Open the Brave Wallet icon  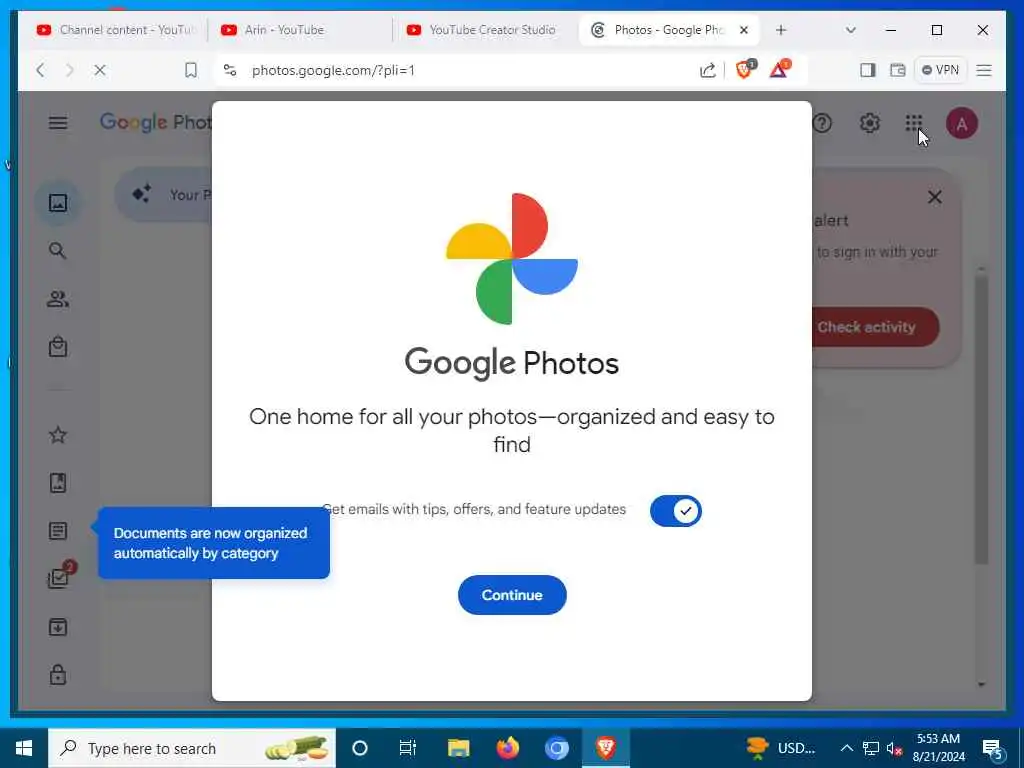coord(897,70)
